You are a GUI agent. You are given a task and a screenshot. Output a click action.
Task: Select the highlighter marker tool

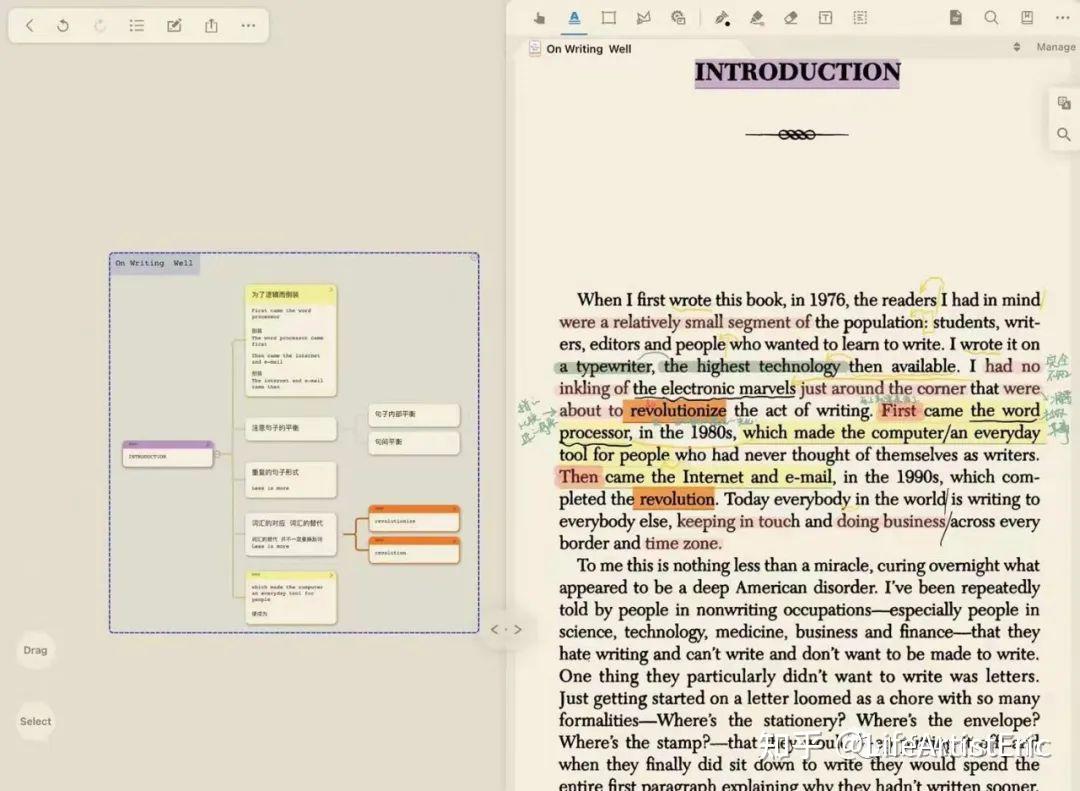click(x=757, y=18)
